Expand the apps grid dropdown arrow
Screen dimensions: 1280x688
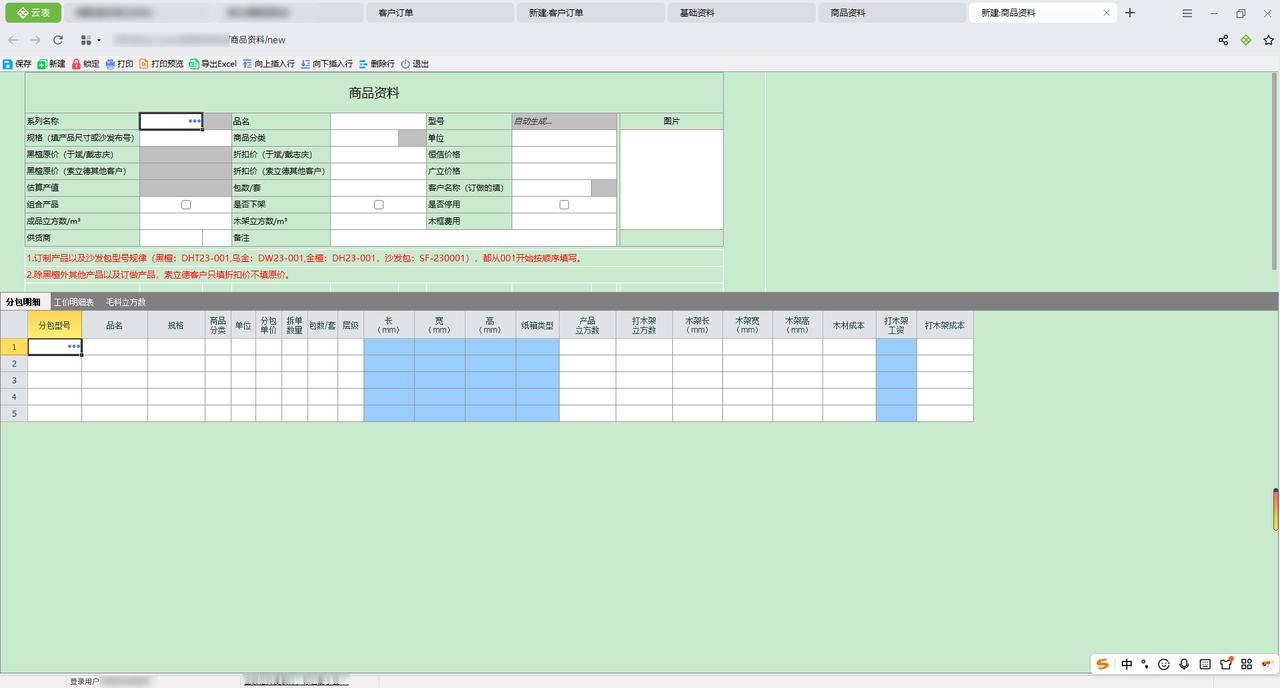coord(99,41)
